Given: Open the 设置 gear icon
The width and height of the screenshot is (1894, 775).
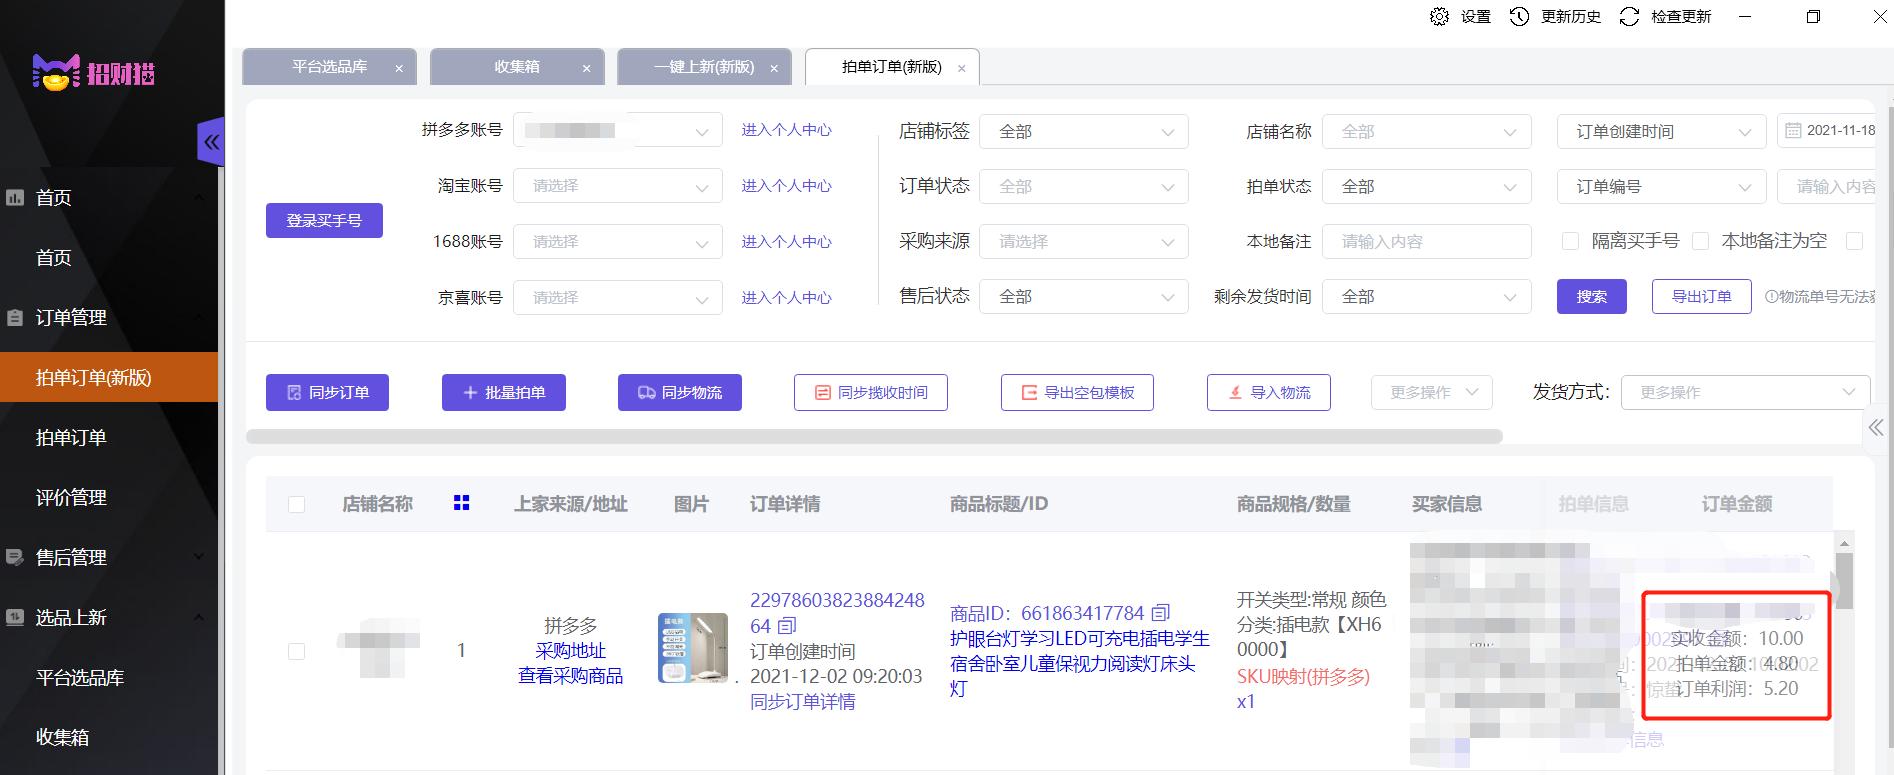Looking at the screenshot, I should pyautogui.click(x=1439, y=16).
